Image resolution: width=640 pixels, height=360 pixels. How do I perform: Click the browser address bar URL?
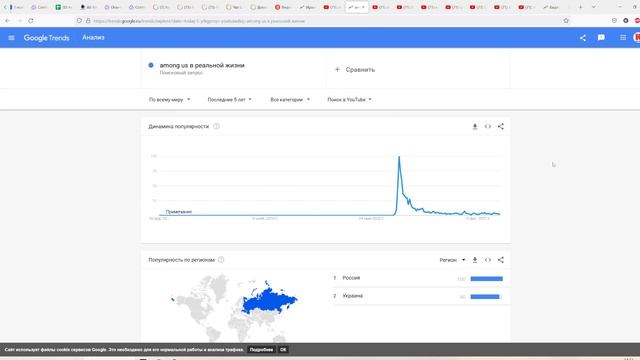point(199,21)
